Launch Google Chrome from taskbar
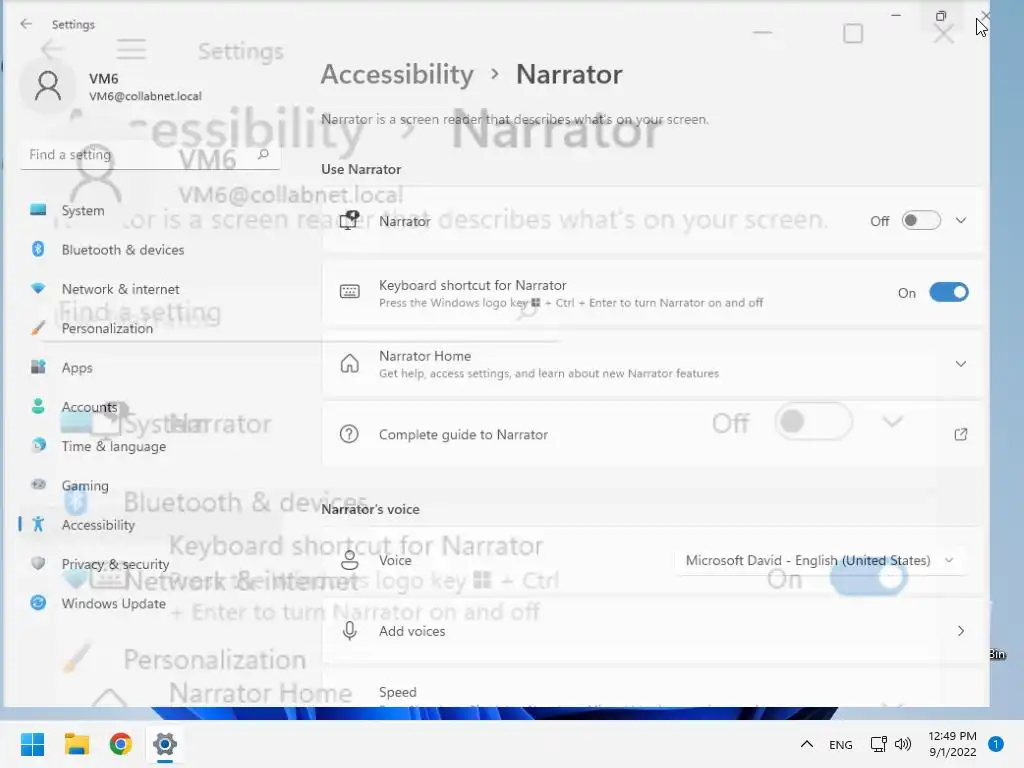 pos(121,744)
